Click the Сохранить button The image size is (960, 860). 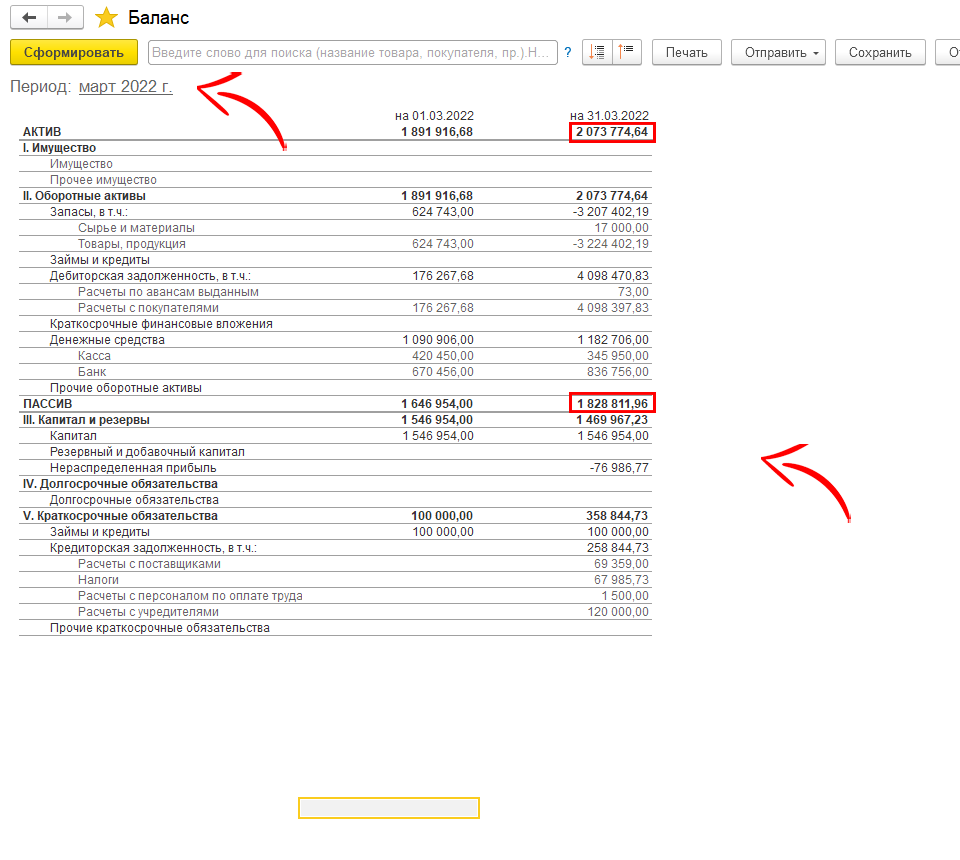click(x=880, y=53)
